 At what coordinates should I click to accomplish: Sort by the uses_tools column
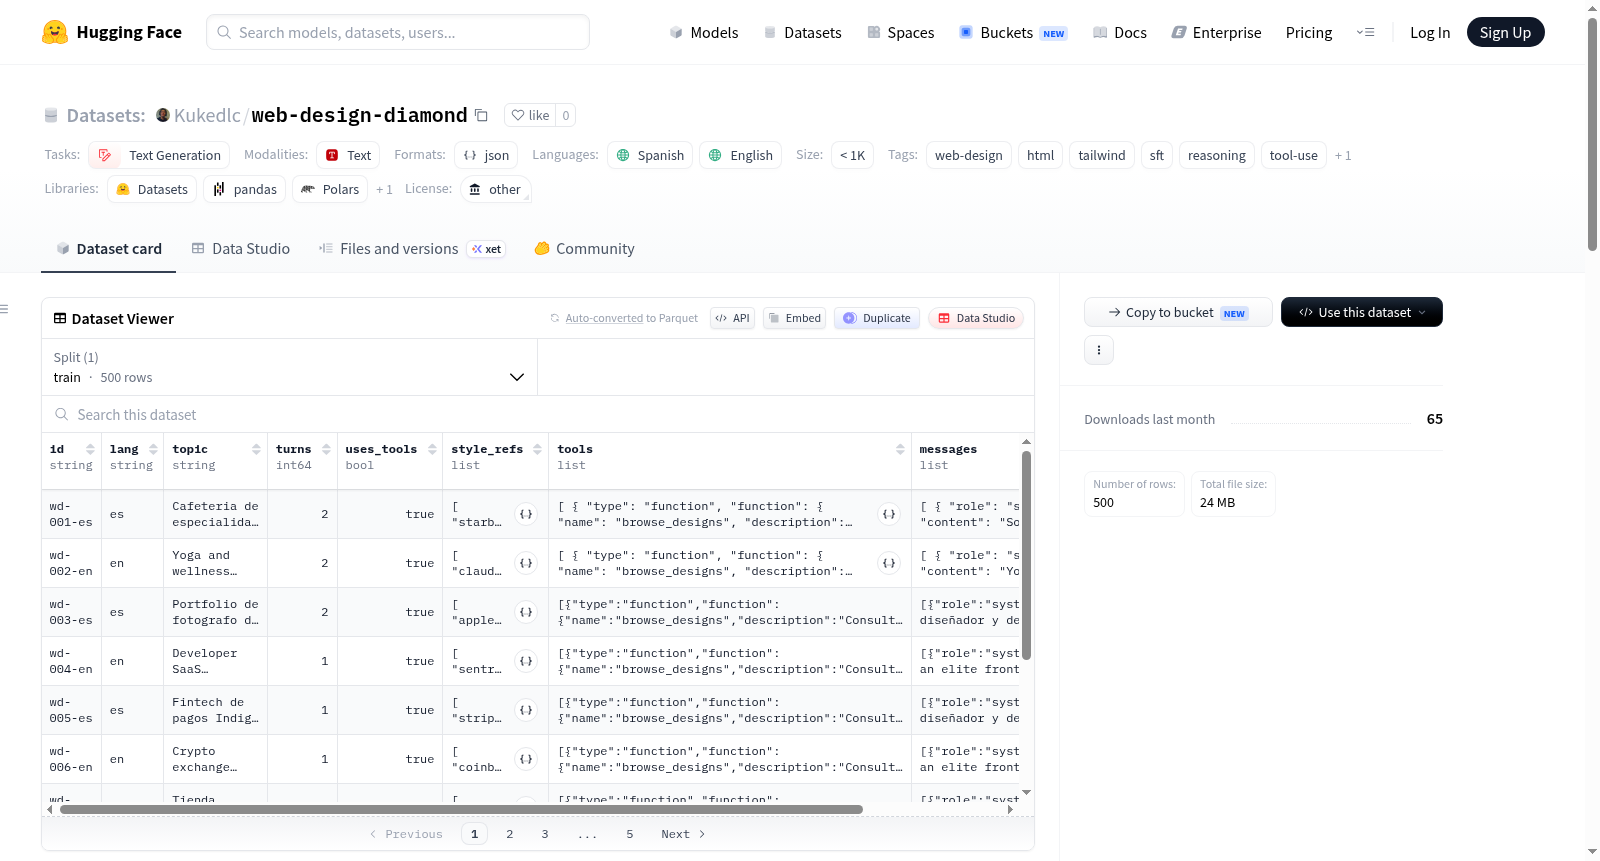[432, 449]
